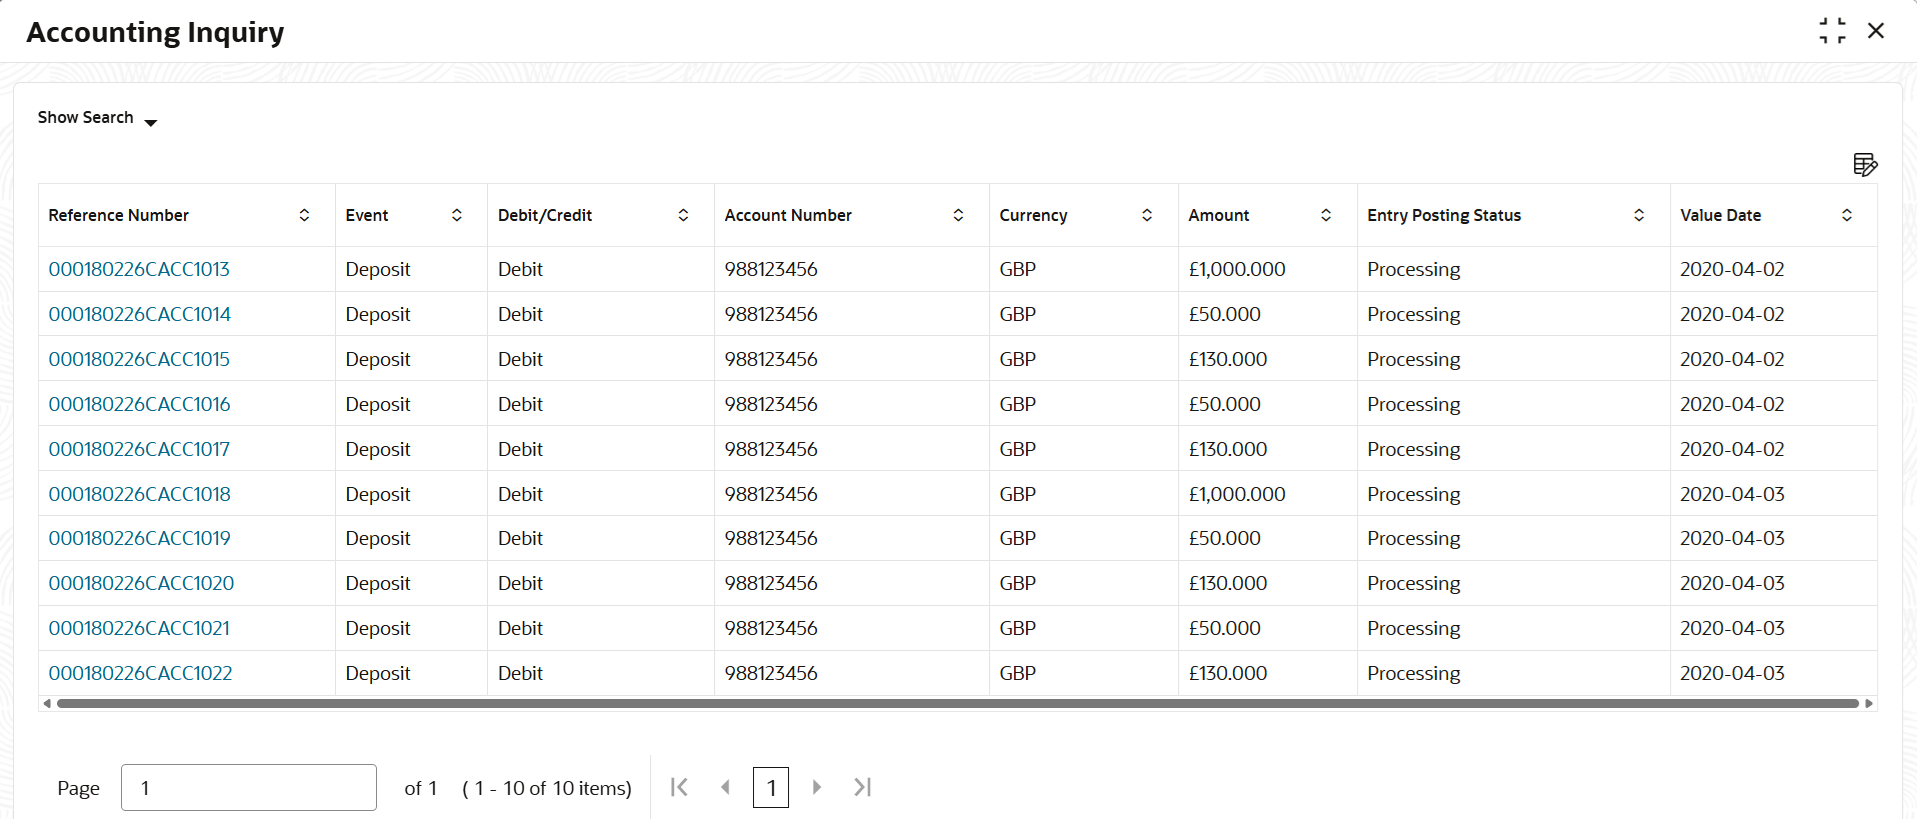
Task: Open reference 000180226CACC1019
Action: pos(140,538)
